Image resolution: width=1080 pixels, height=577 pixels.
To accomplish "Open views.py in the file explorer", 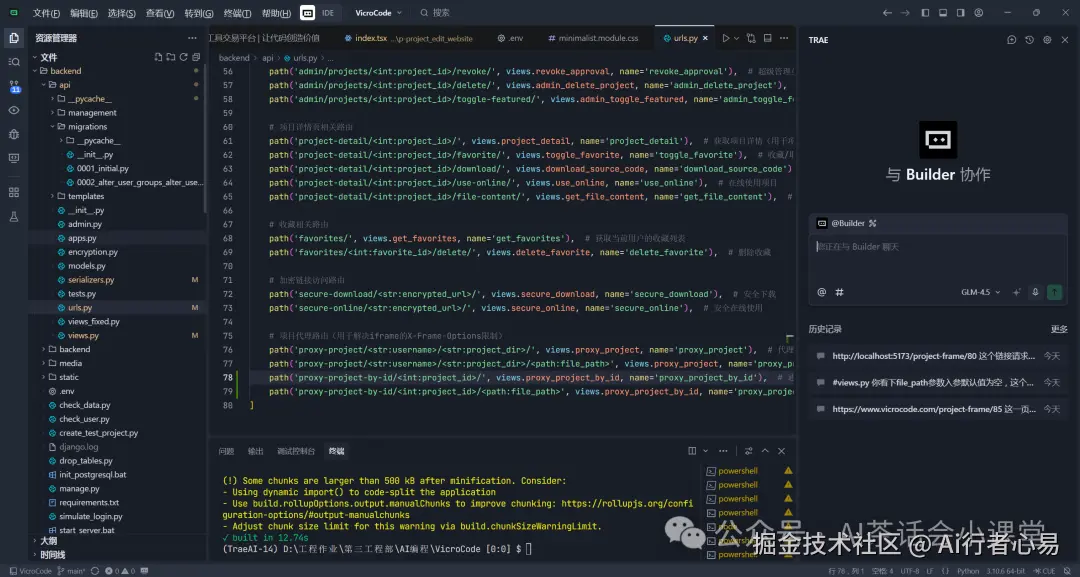I will tap(83, 336).
